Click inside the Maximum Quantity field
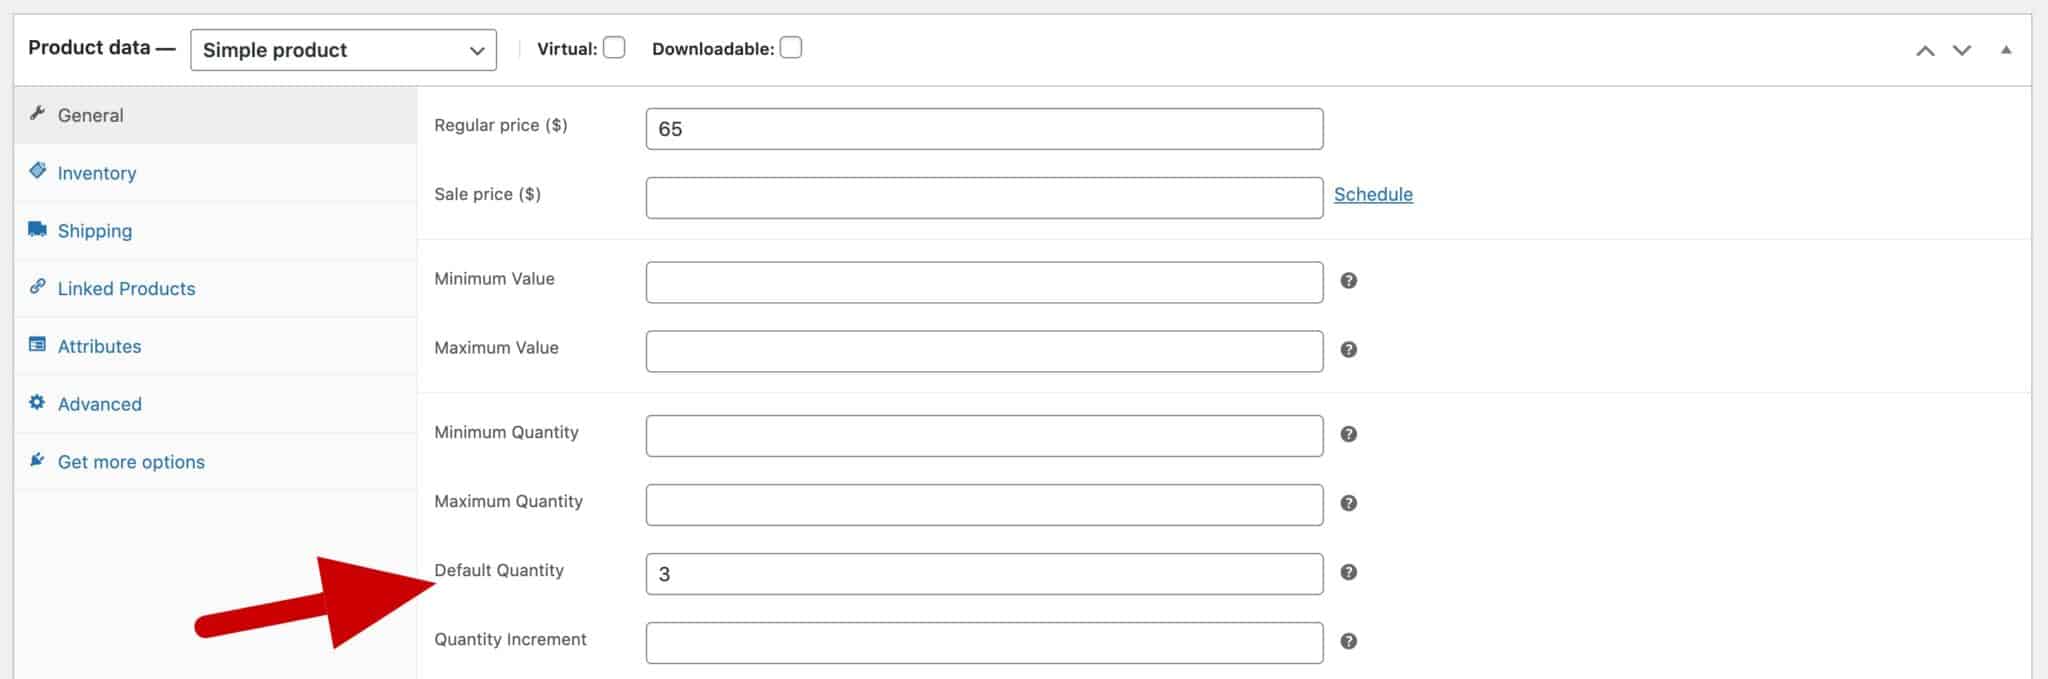This screenshot has height=679, width=2048. 984,504
